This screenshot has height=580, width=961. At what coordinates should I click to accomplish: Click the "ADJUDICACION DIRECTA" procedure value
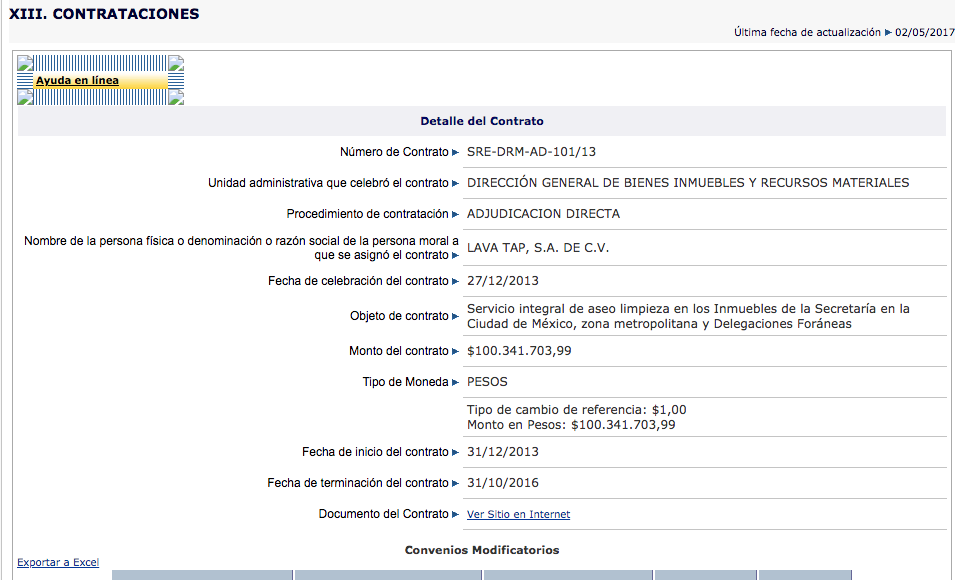pyautogui.click(x=543, y=213)
